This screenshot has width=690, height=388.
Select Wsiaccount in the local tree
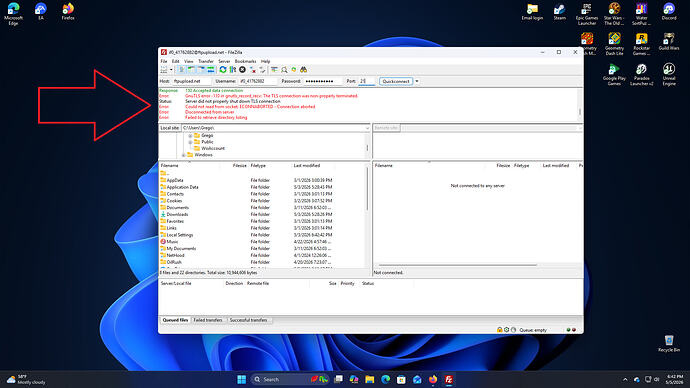pyautogui.click(x=213, y=148)
